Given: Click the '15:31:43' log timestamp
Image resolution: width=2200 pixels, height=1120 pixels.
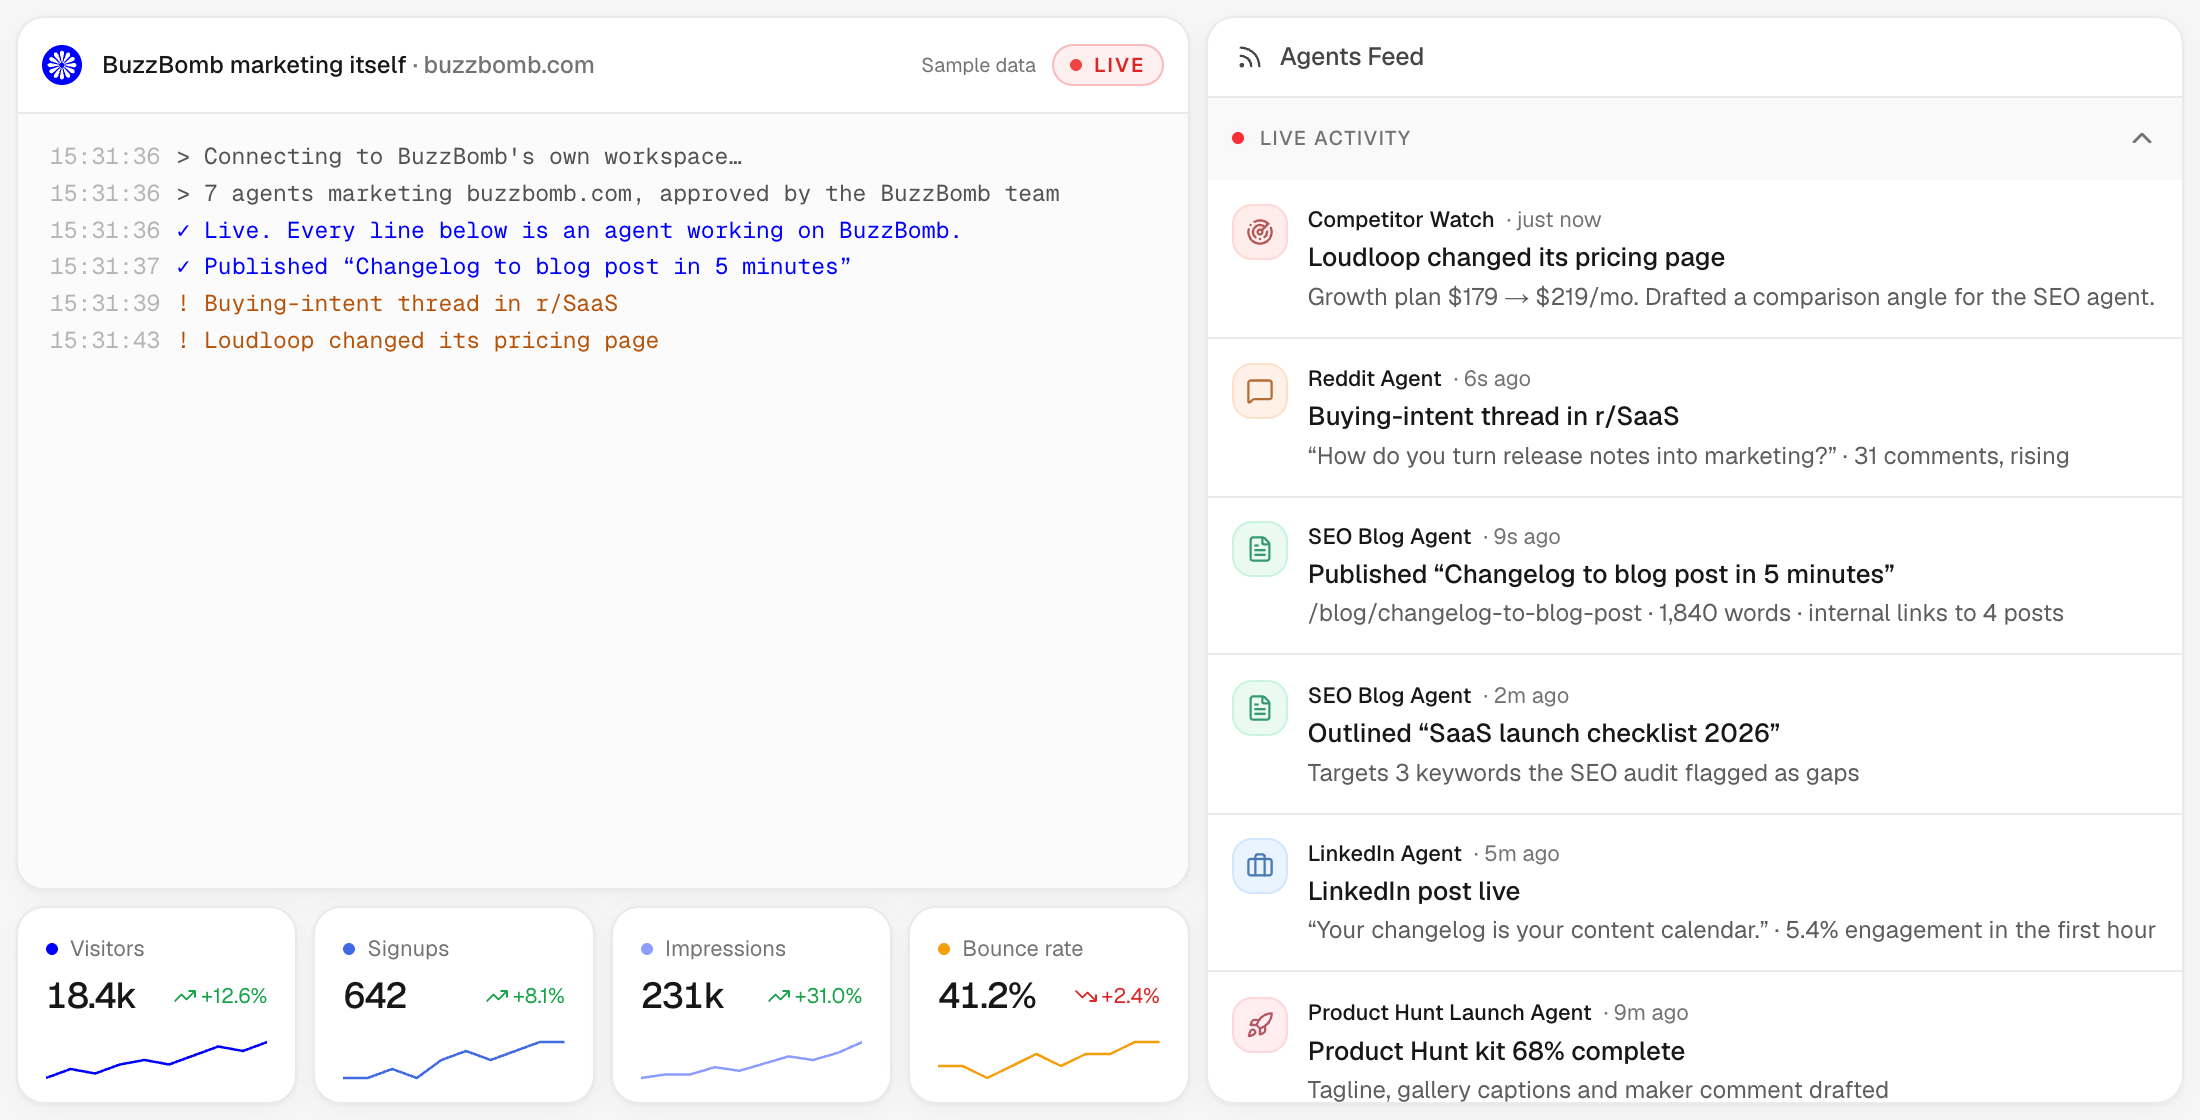Looking at the screenshot, I should pyautogui.click(x=105, y=341).
